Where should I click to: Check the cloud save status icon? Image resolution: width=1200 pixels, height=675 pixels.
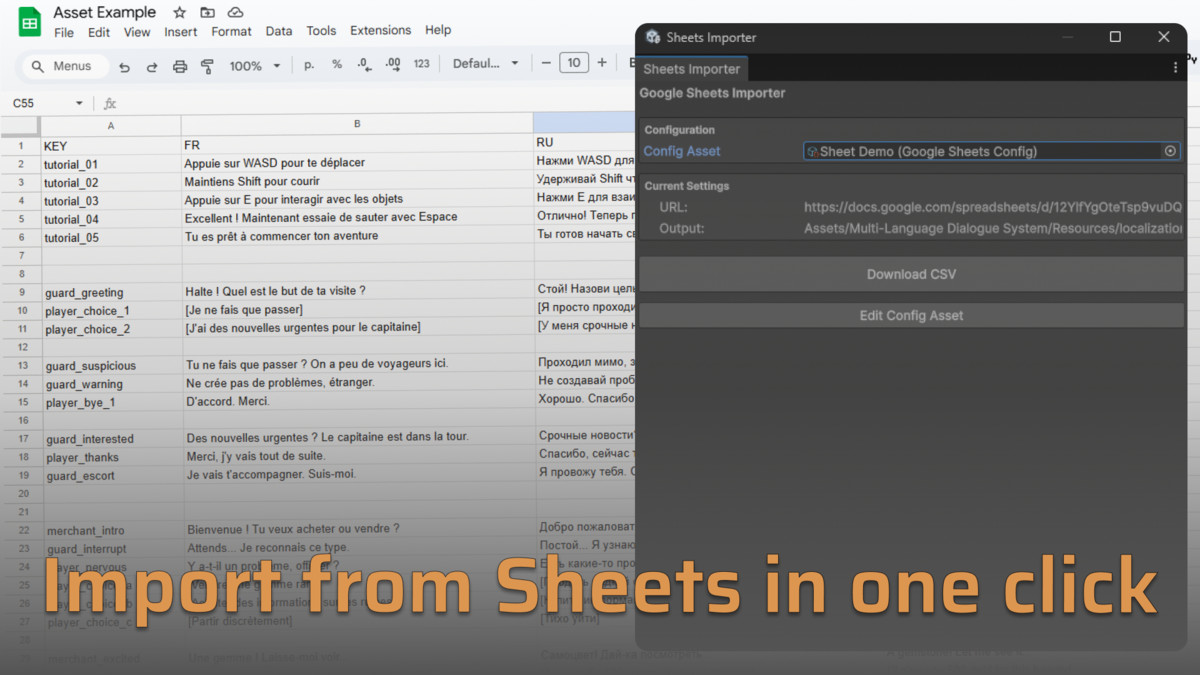[x=235, y=13]
